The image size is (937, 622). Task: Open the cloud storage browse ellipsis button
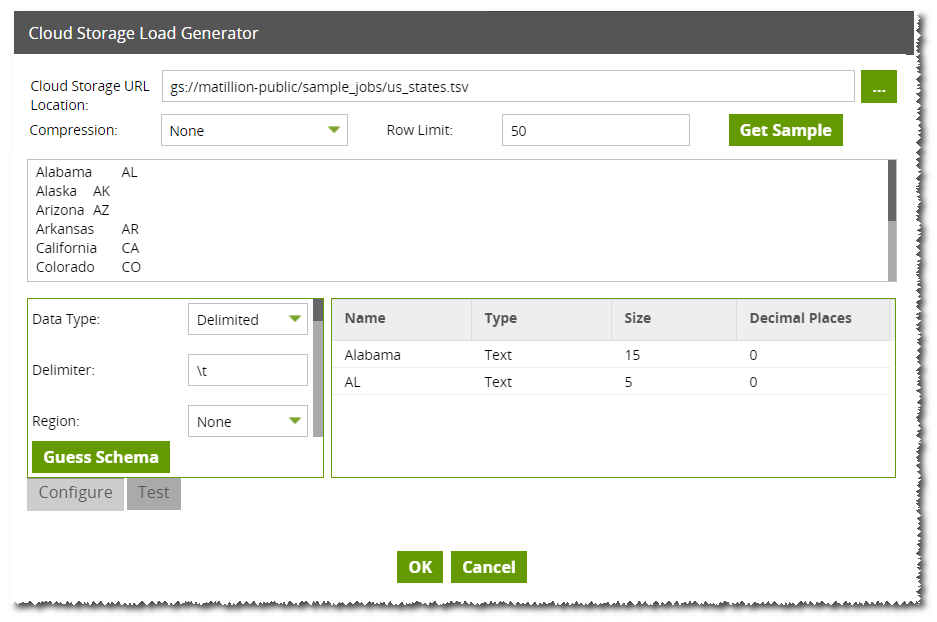[878, 87]
